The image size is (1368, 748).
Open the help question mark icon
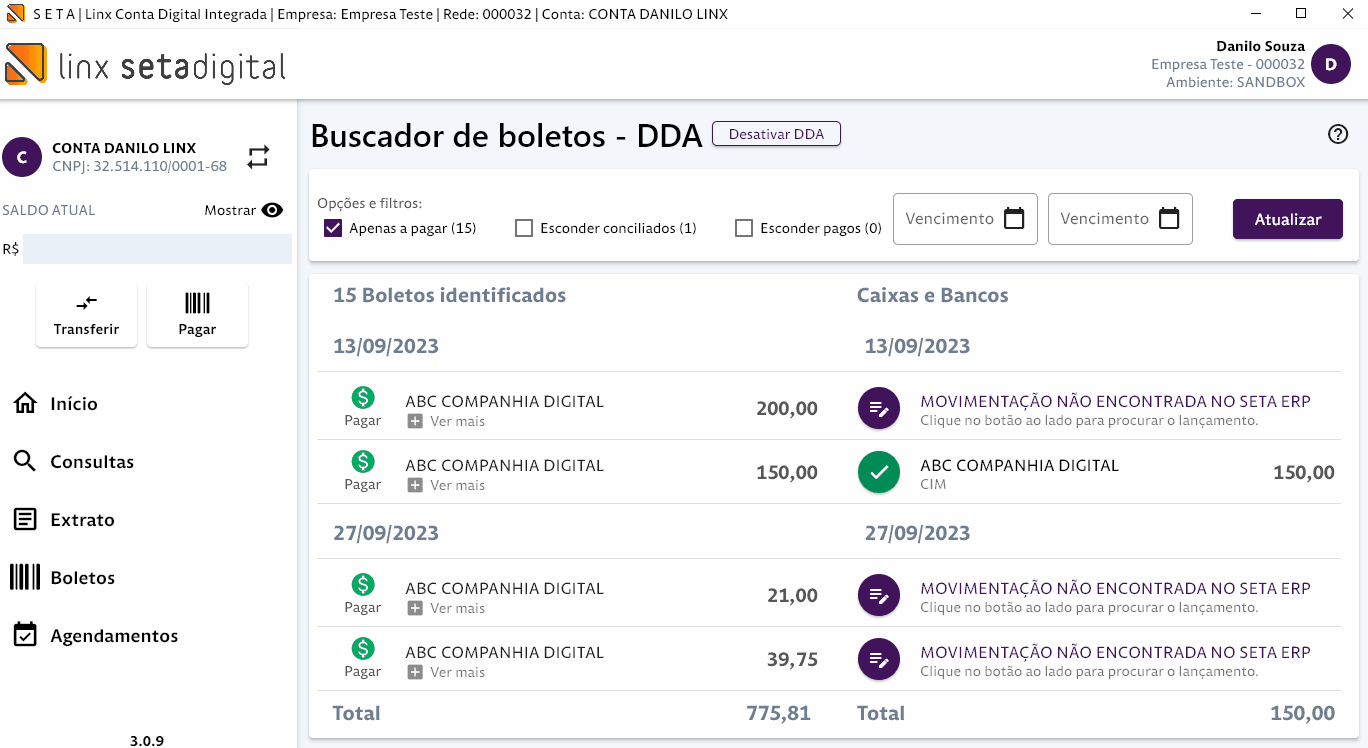pyautogui.click(x=1338, y=135)
